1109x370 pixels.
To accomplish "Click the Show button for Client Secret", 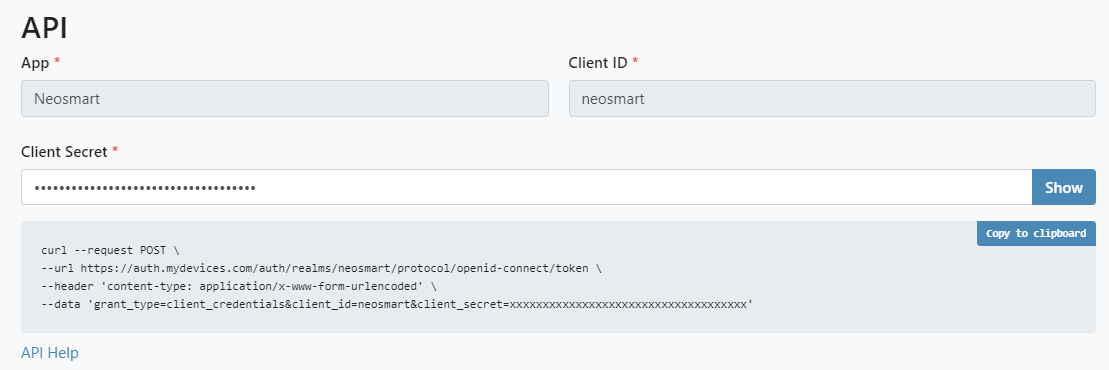I will click(x=1064, y=187).
